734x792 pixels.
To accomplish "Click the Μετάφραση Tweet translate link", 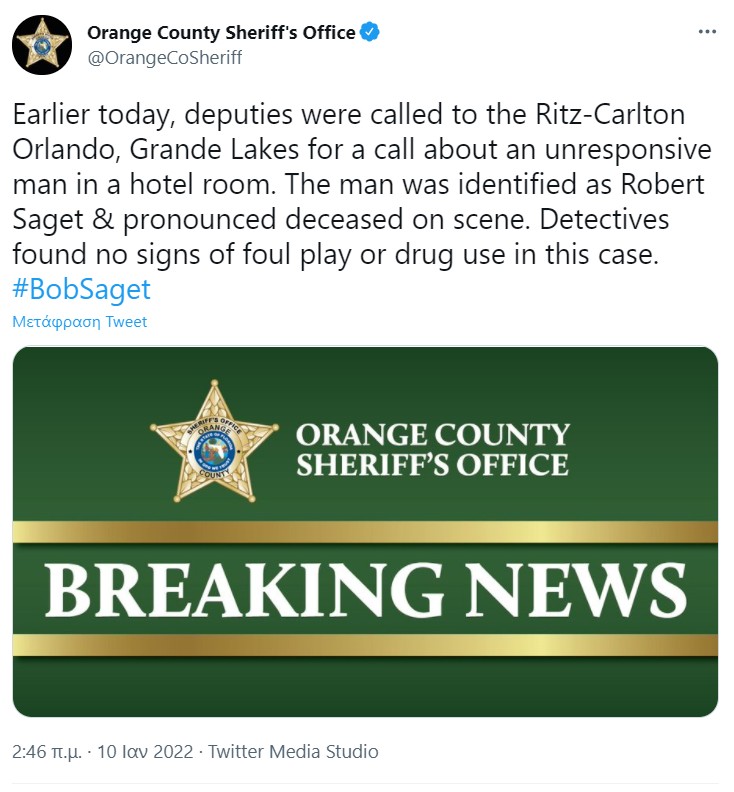I will (x=80, y=322).
